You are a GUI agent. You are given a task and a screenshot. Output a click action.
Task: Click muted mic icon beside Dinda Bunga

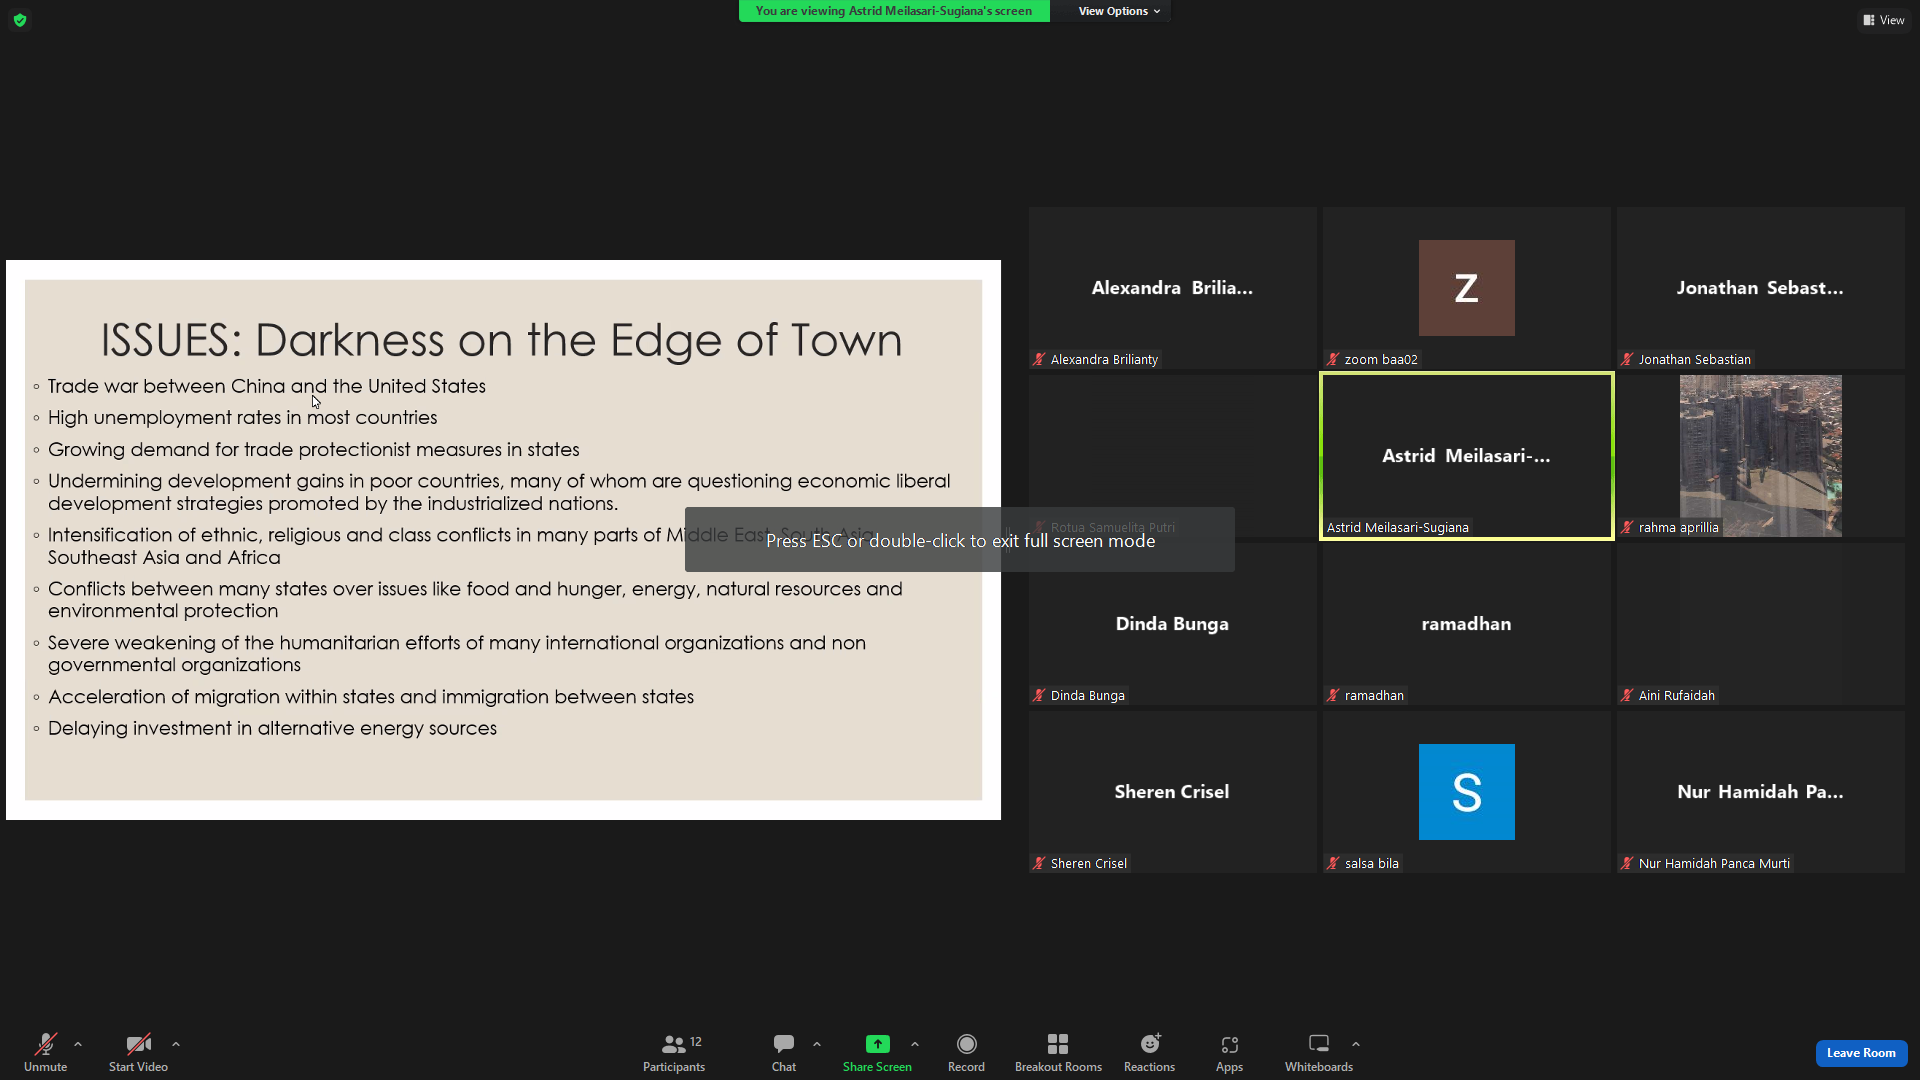pyautogui.click(x=1040, y=696)
